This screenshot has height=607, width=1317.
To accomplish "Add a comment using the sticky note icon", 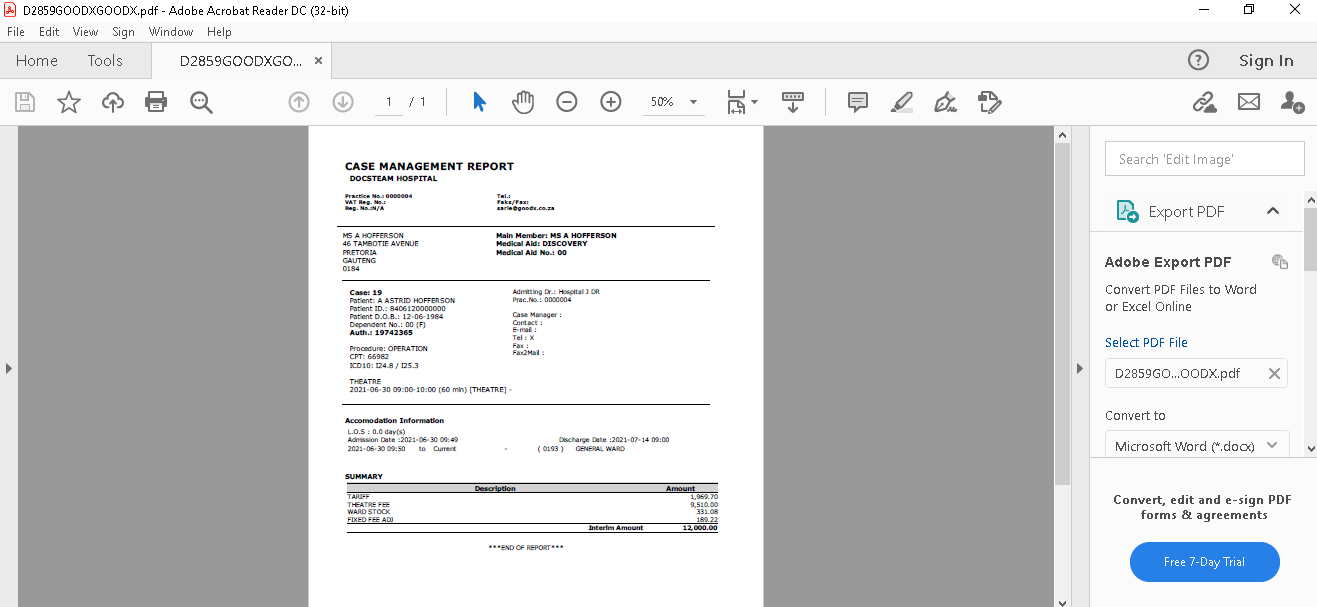I will (857, 102).
